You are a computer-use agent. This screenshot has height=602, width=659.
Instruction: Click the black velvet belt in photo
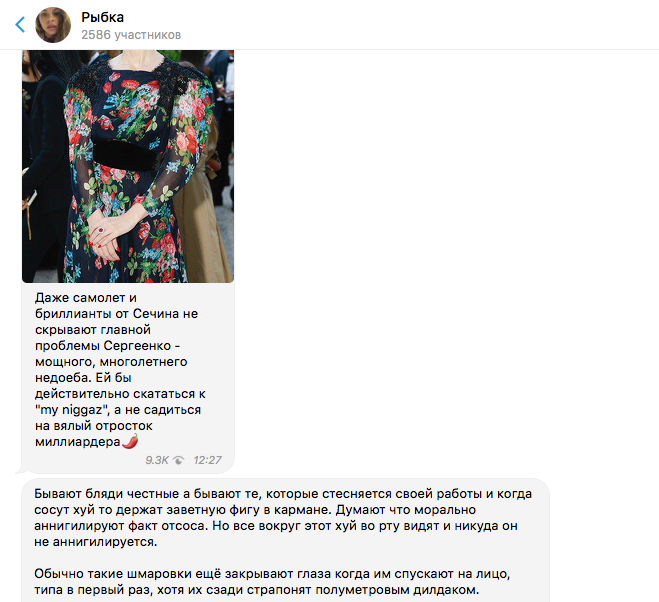124,155
